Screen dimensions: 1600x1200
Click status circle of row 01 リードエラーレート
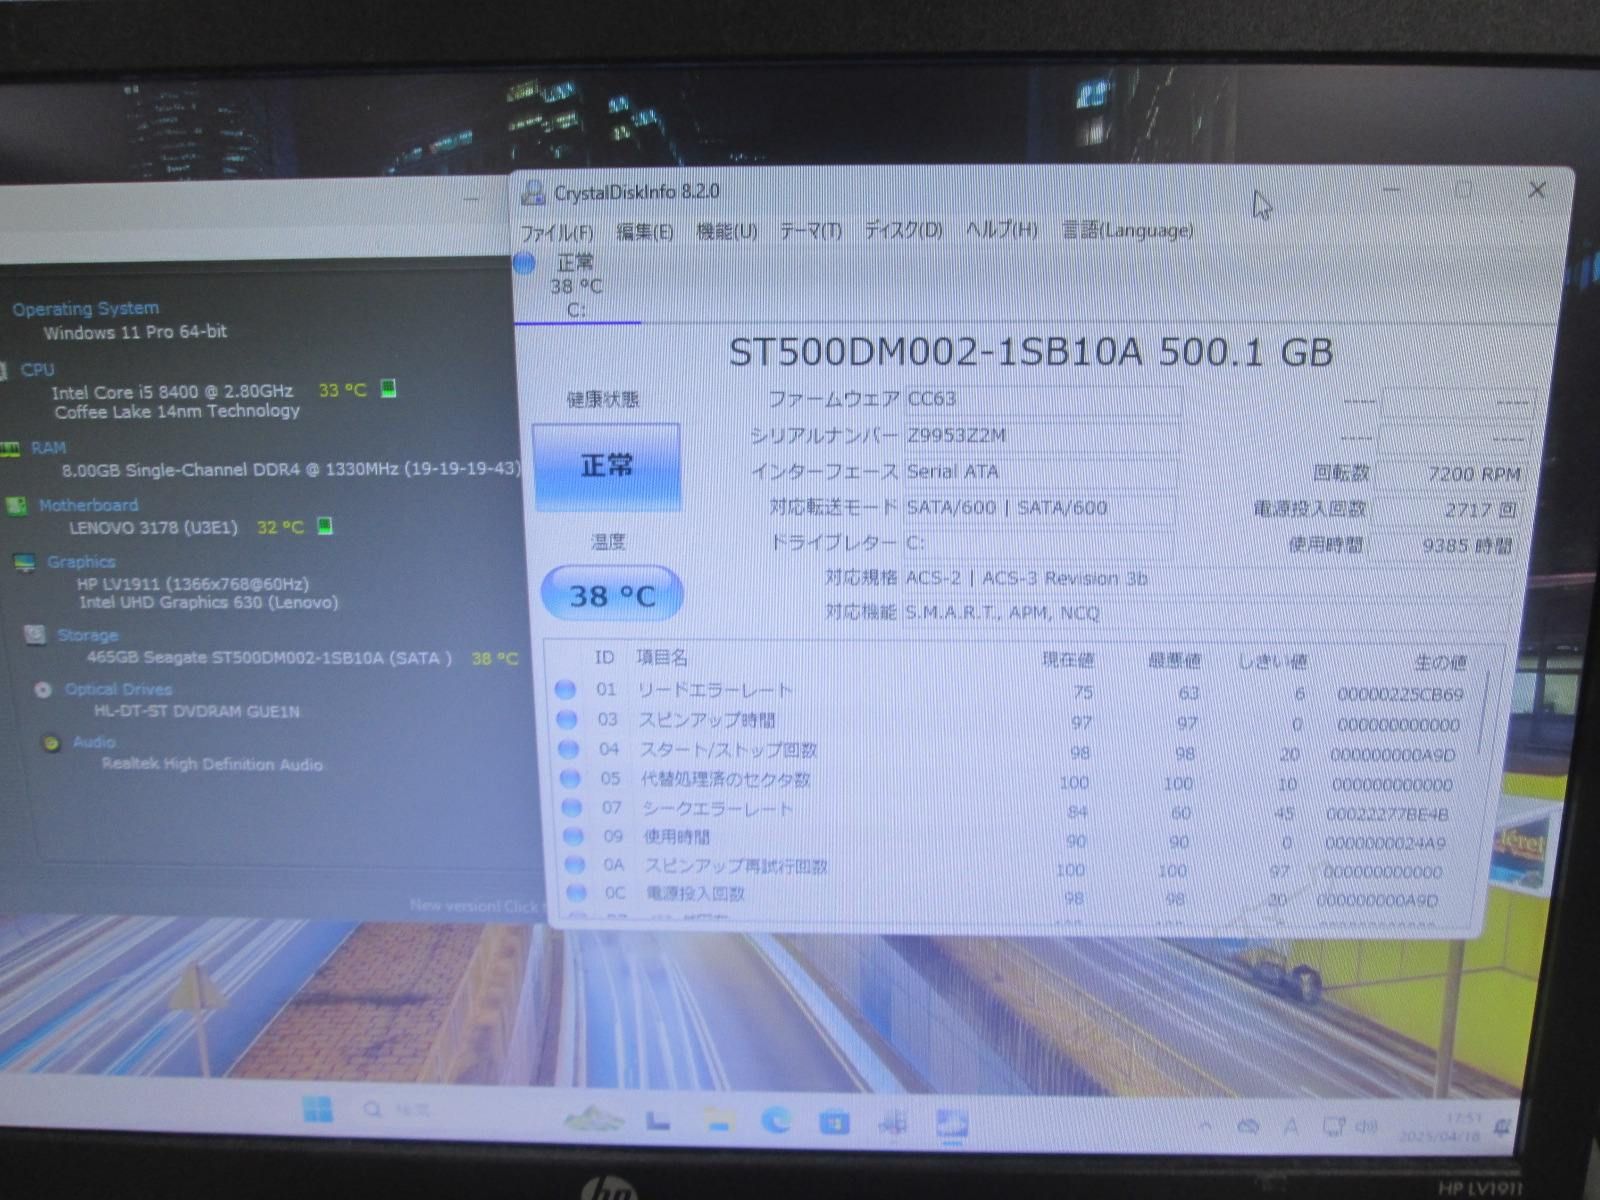565,689
